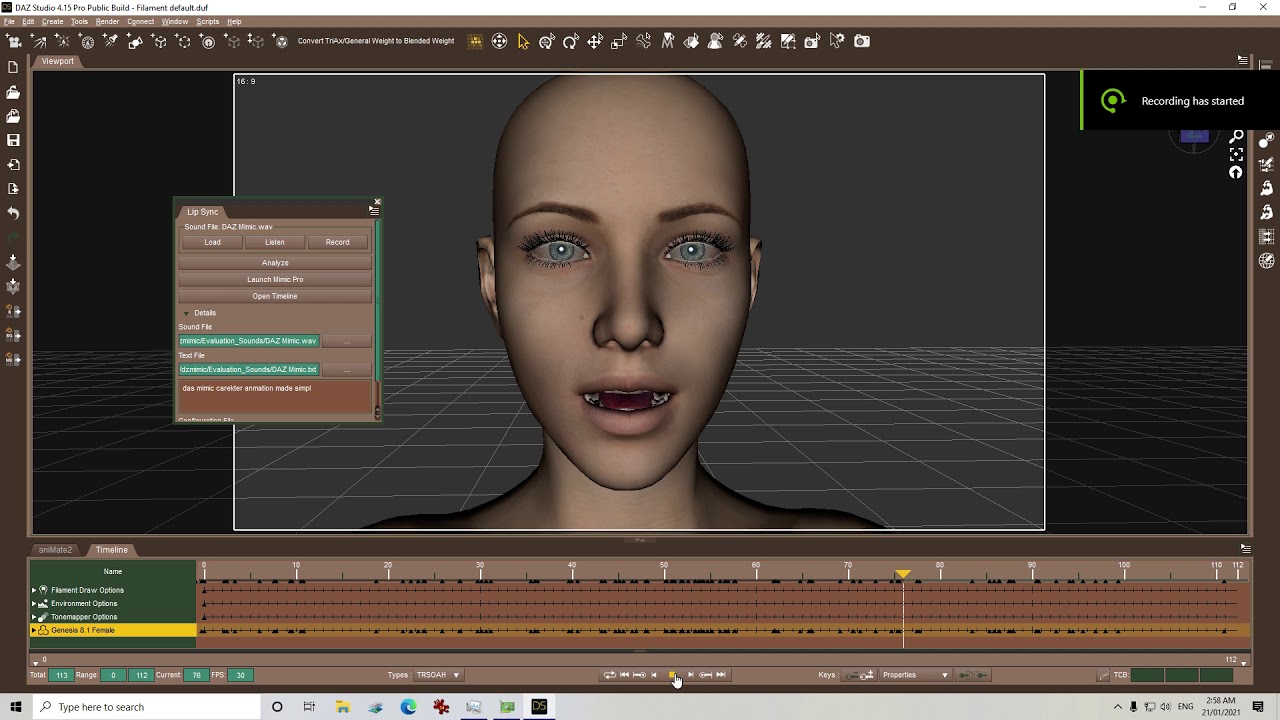Image resolution: width=1280 pixels, height=720 pixels.
Task: Stop playback with the yellow stop button
Action: tap(672, 675)
